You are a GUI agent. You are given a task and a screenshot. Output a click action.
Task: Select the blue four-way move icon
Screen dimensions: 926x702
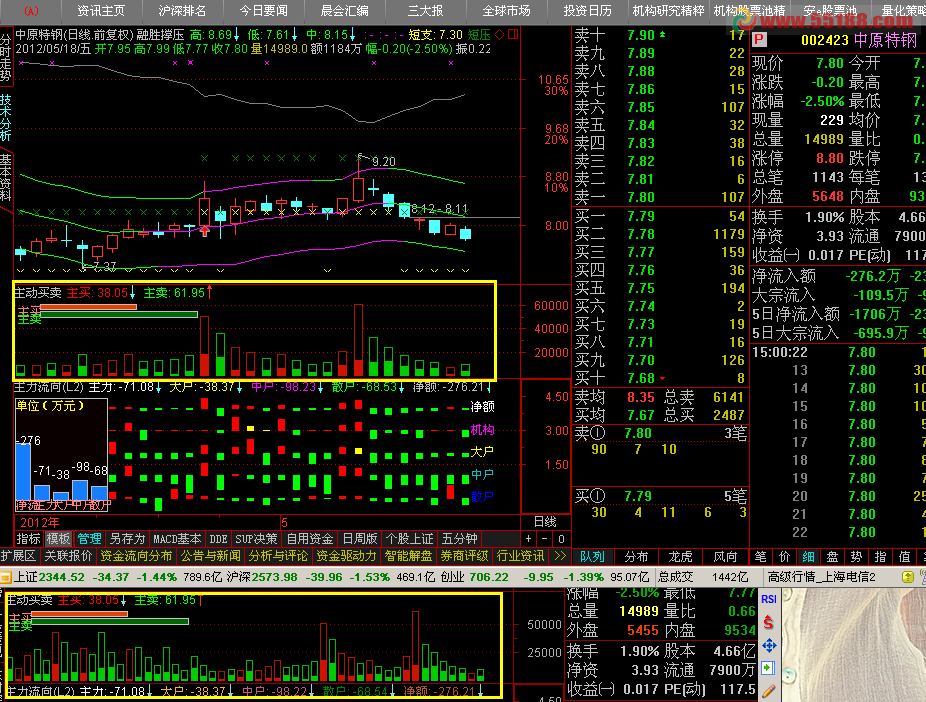coord(768,645)
